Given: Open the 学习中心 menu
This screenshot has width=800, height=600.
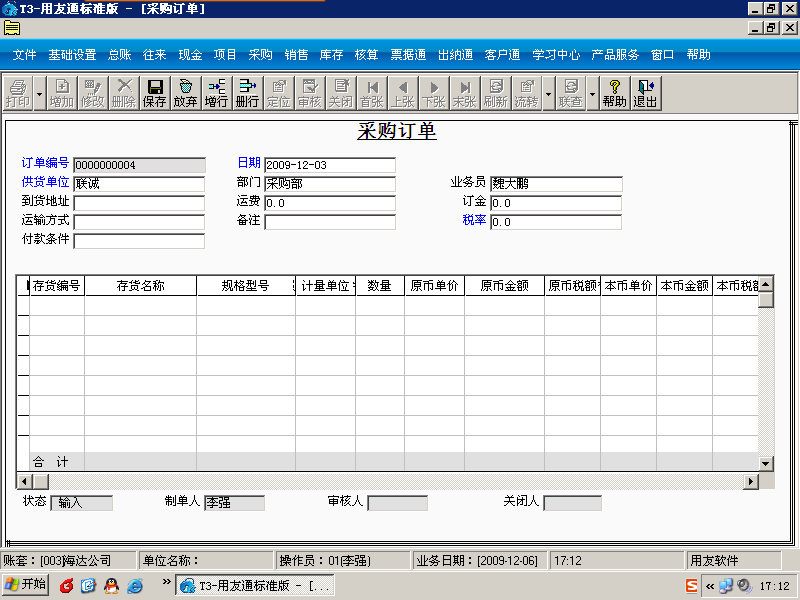Looking at the screenshot, I should [x=556, y=55].
